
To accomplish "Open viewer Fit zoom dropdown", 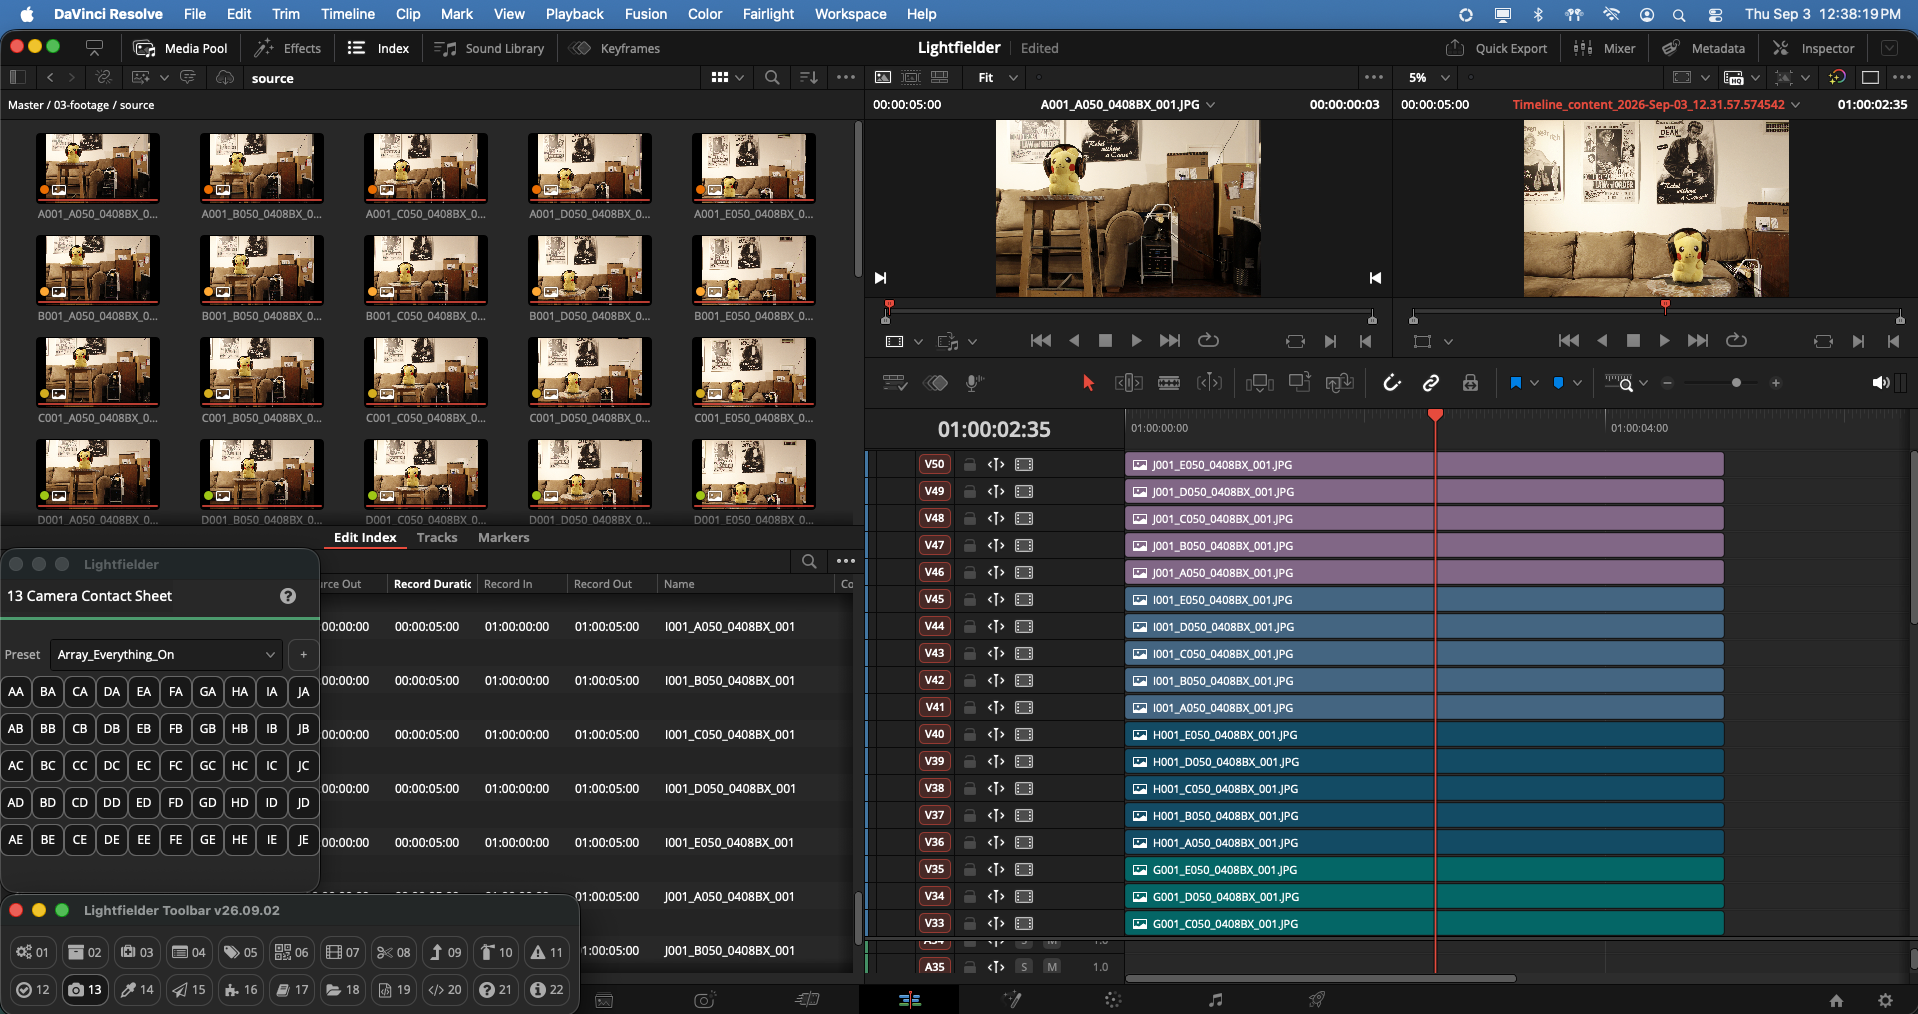I will [x=998, y=77].
